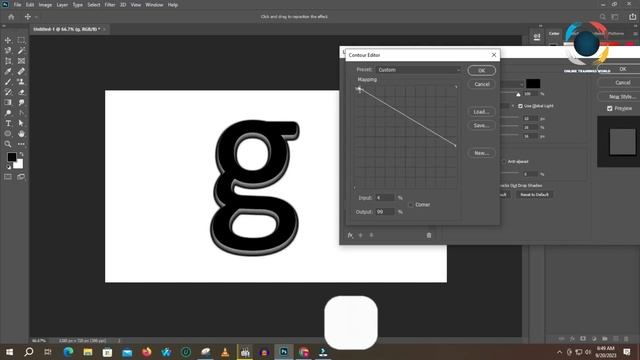
Task: Click the share icon at top right
Action: (x=633, y=17)
